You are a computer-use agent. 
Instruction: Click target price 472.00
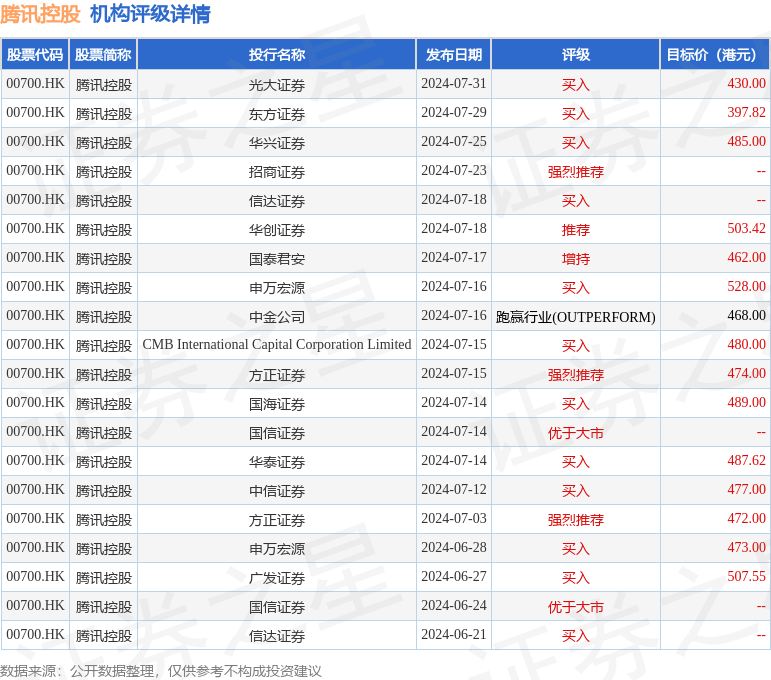coord(746,519)
